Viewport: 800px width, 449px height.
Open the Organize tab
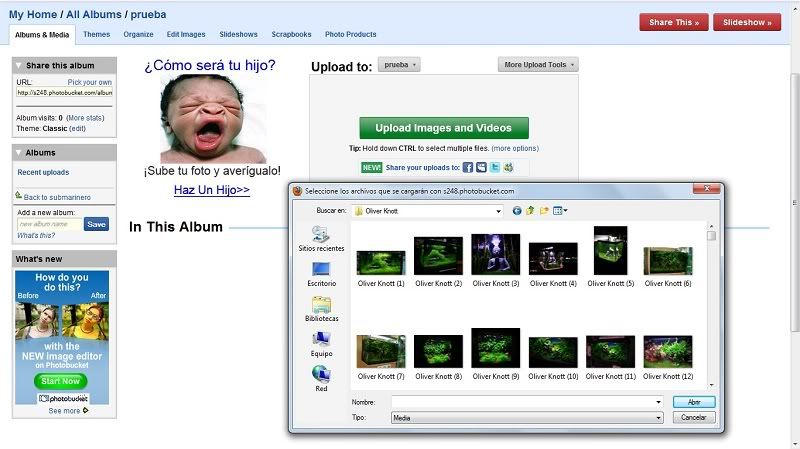[x=138, y=34]
